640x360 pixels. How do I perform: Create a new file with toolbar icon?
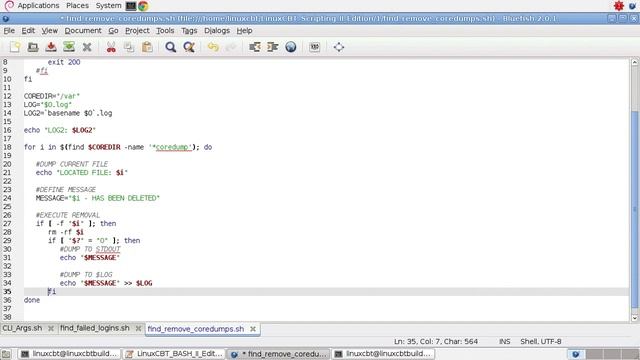(x=15, y=47)
